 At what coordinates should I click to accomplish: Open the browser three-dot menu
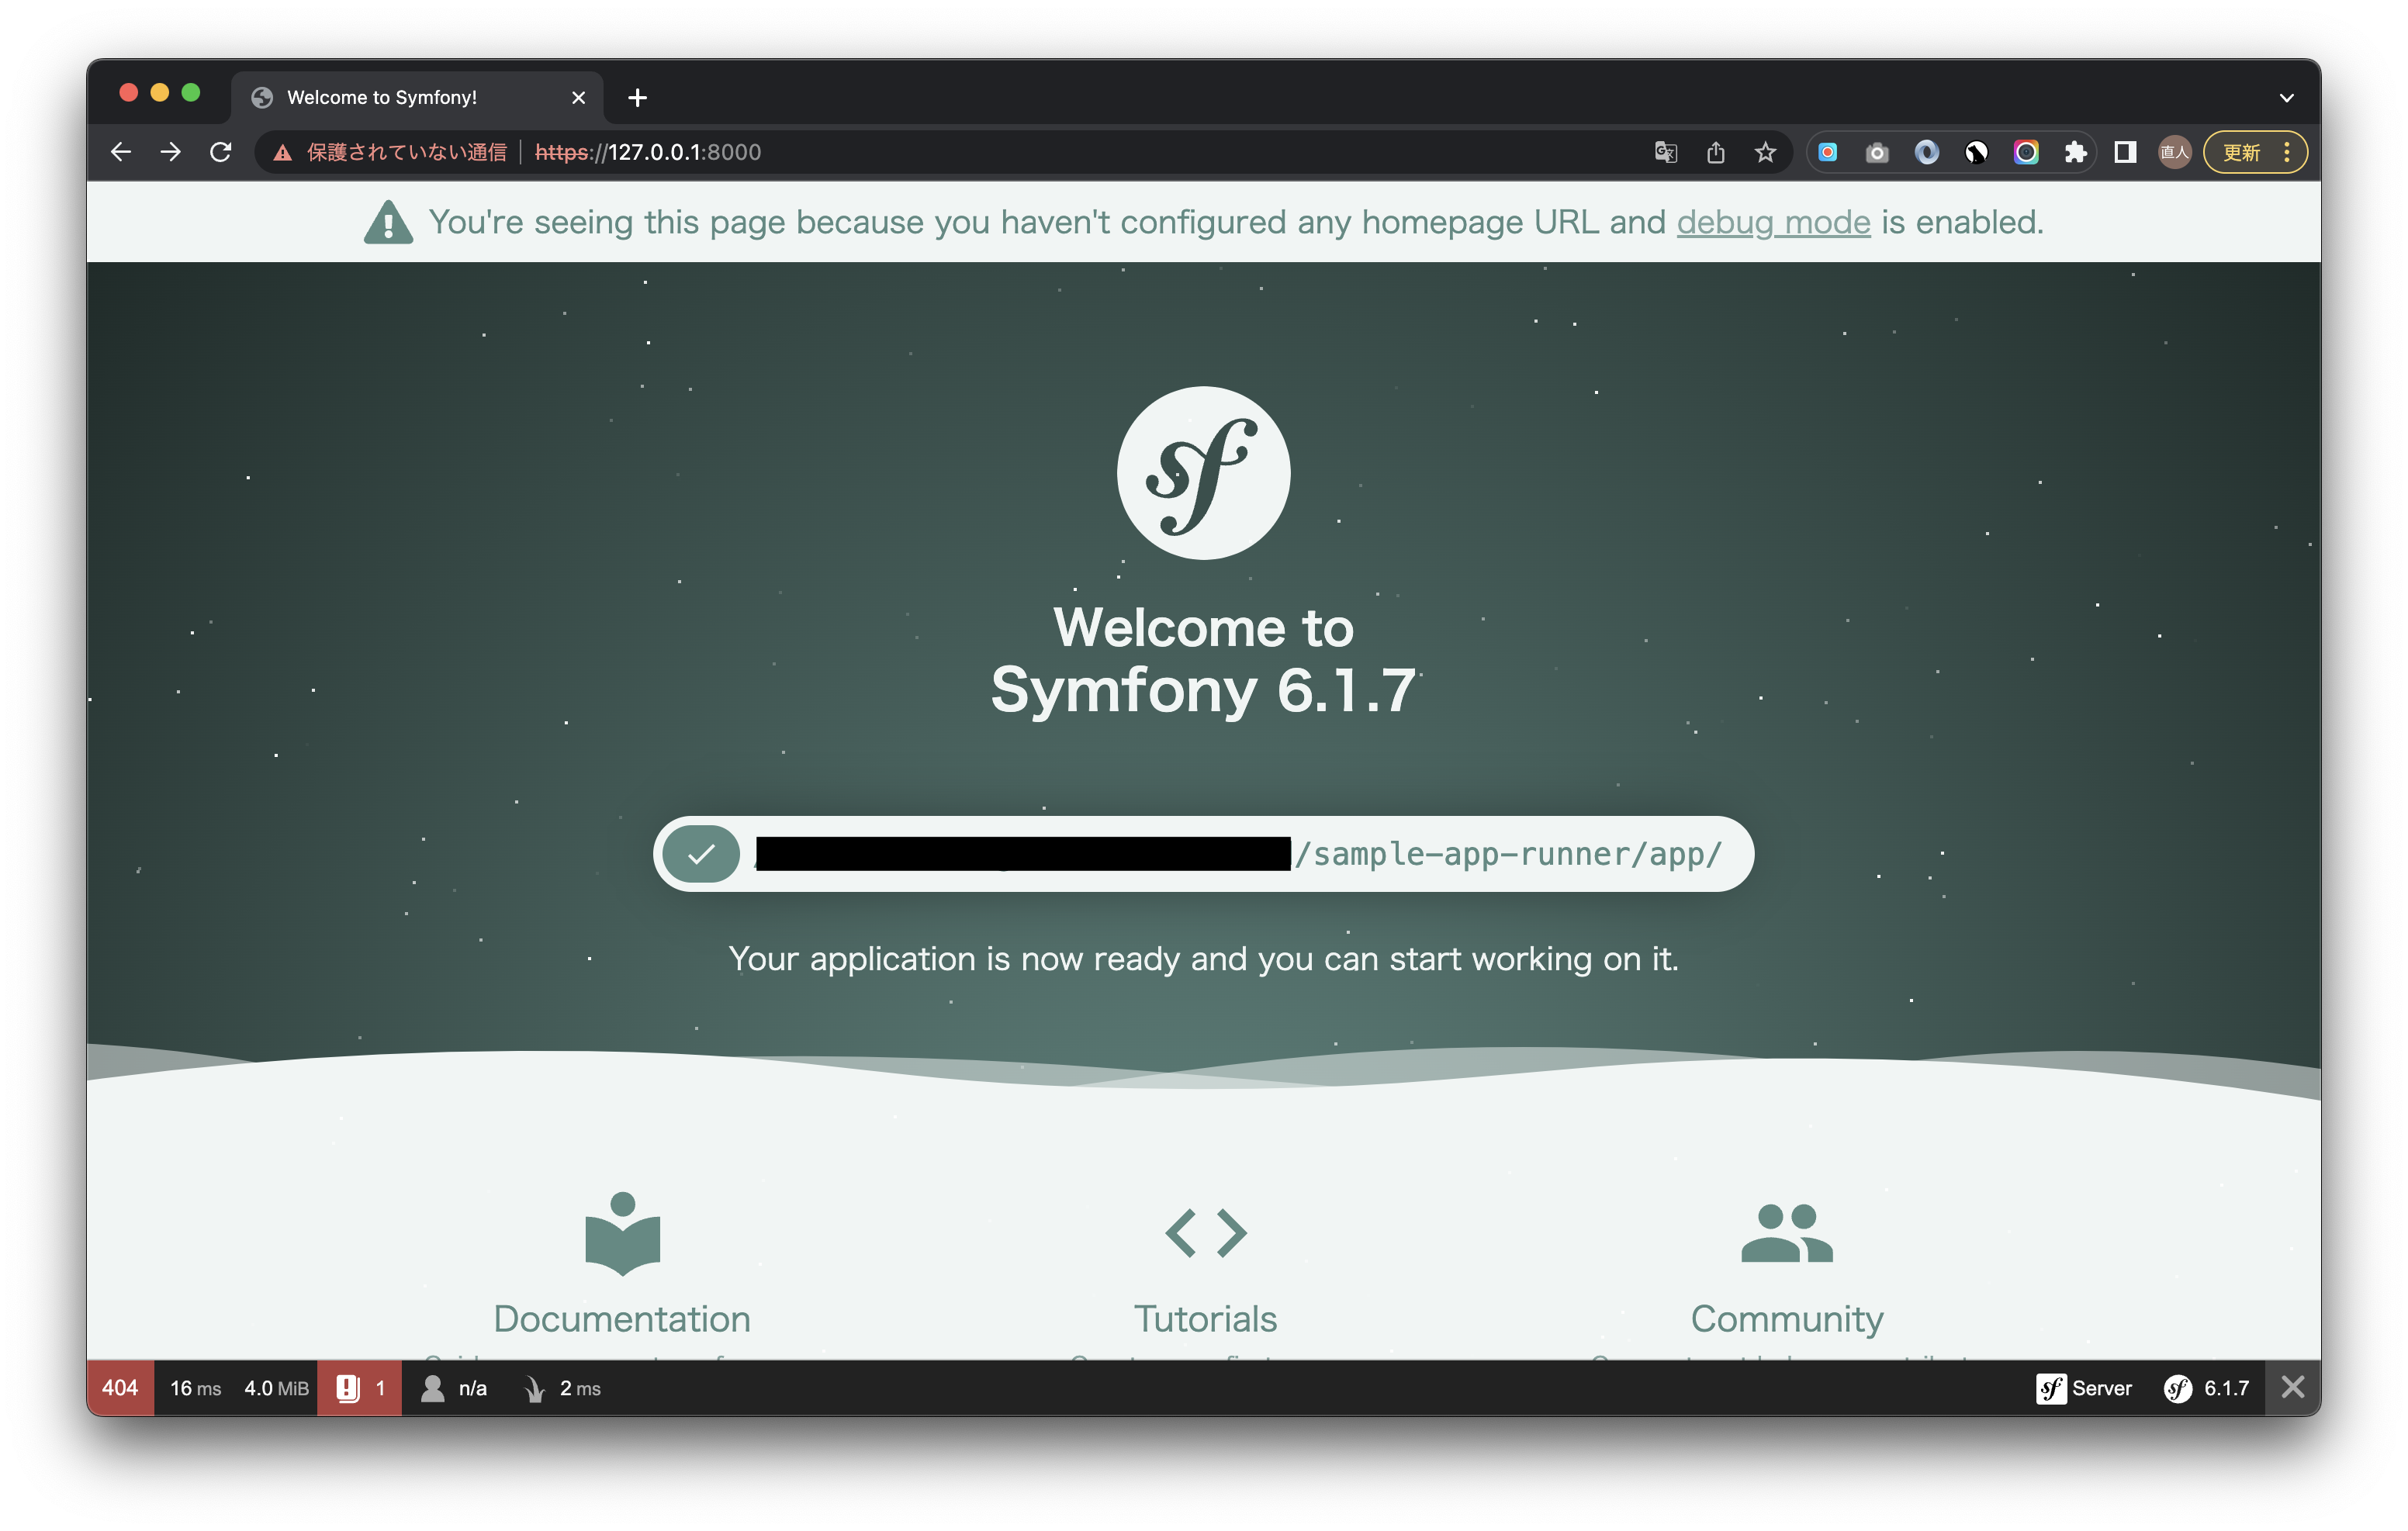[x=2287, y=152]
